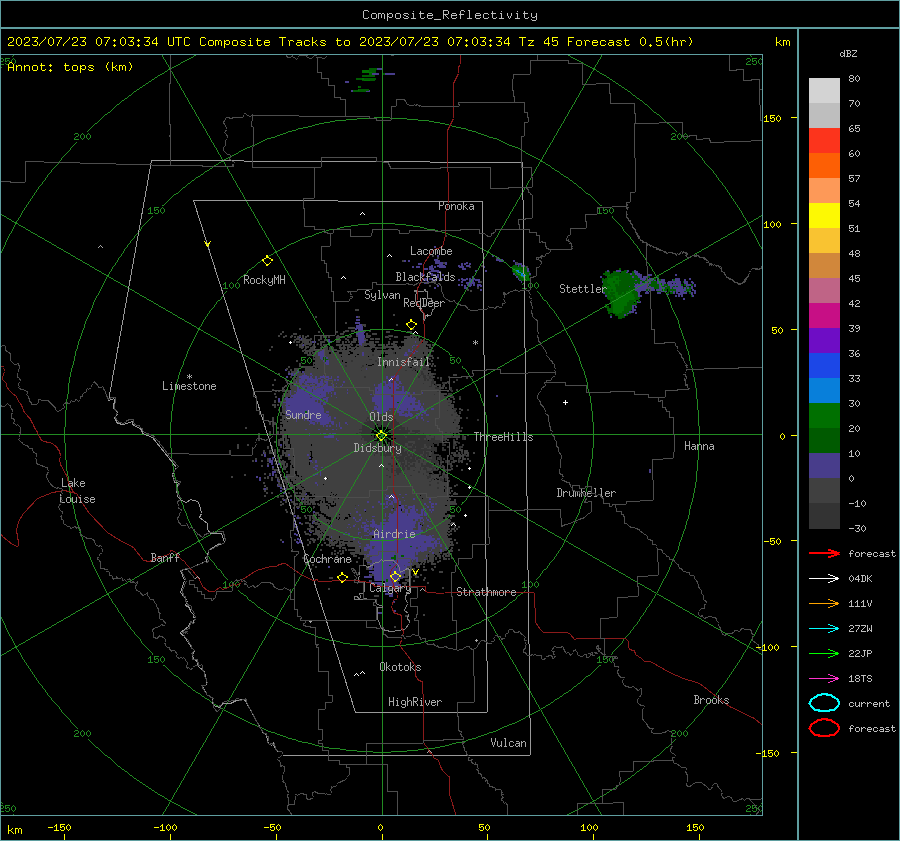Click the Limestone label
This screenshot has width=900, height=841.
(189, 386)
